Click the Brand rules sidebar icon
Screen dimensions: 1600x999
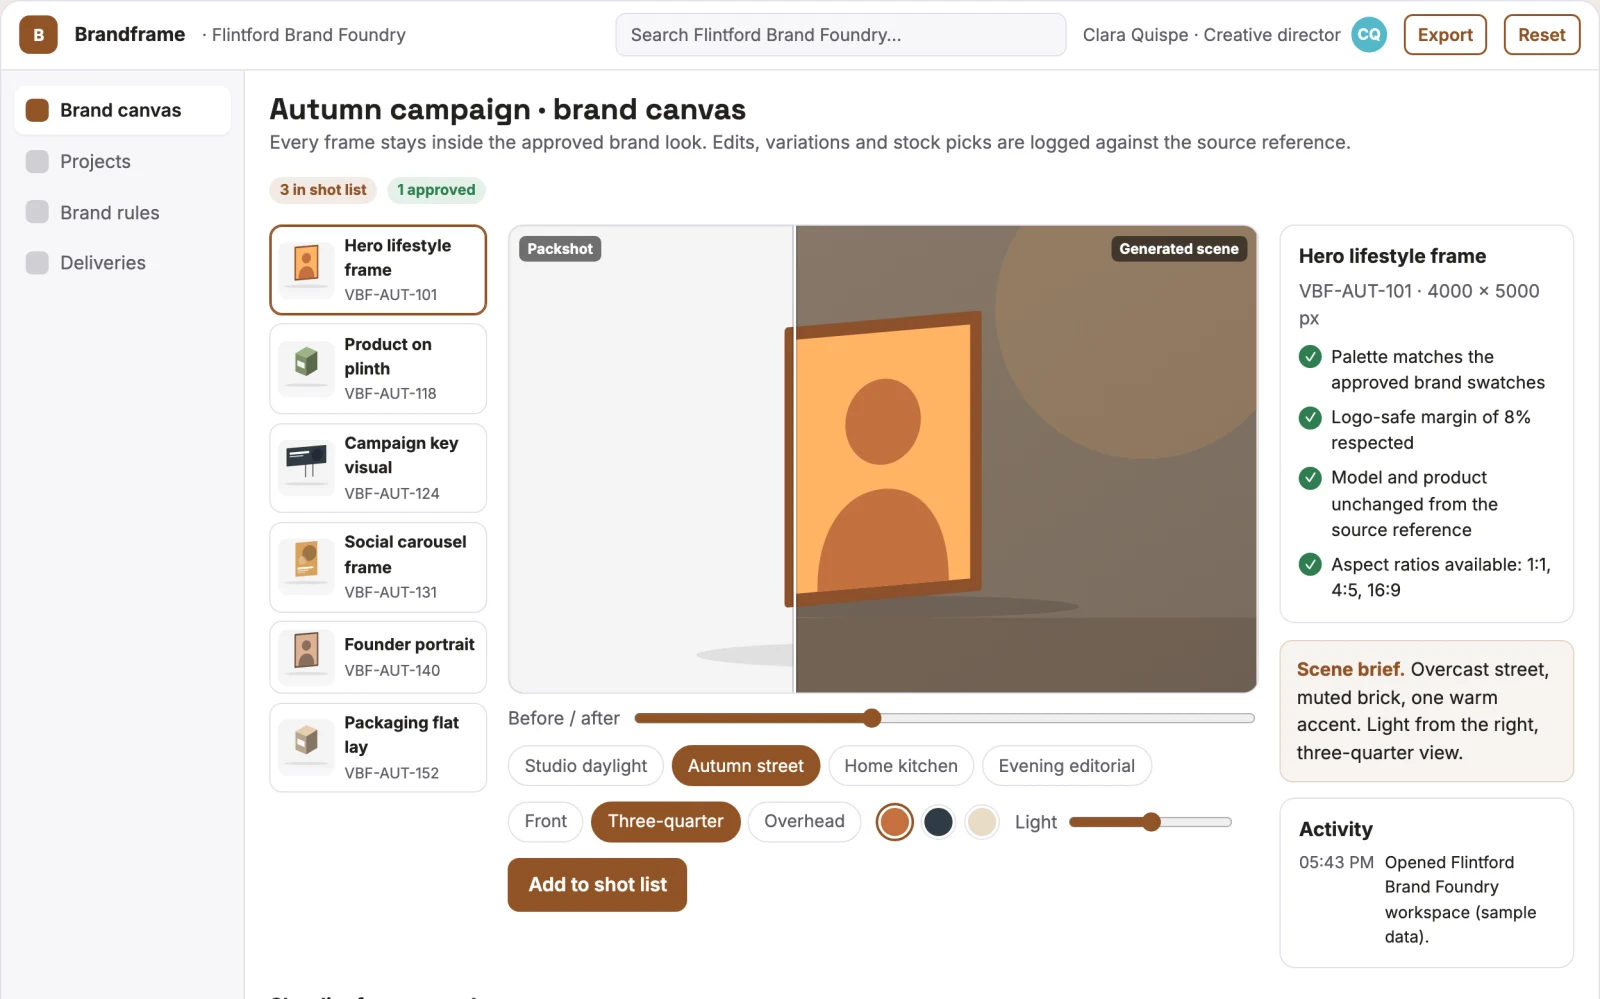click(37, 212)
